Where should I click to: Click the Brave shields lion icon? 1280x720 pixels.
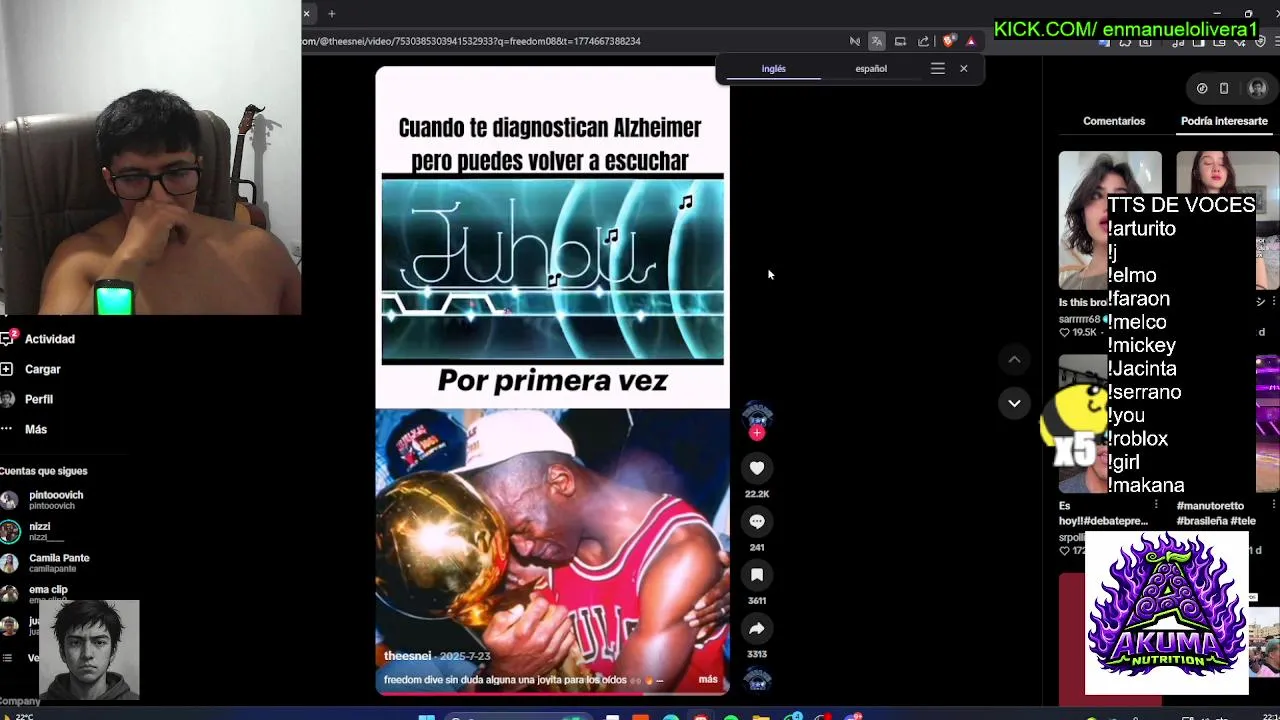click(948, 41)
